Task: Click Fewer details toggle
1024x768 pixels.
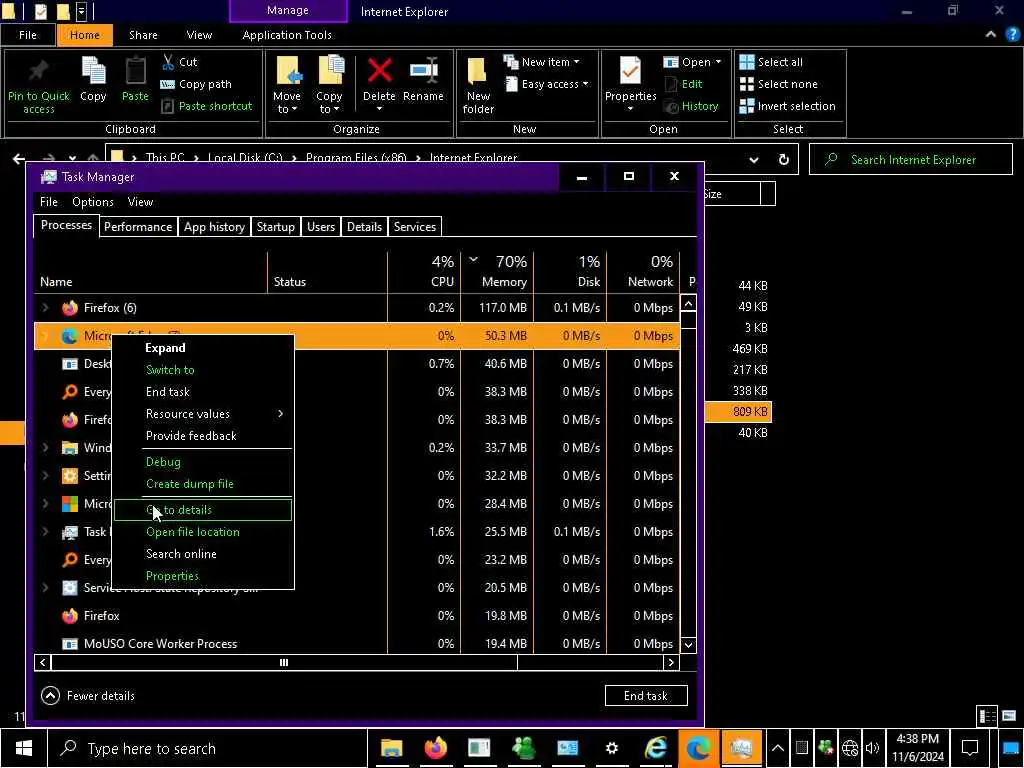Action: (88, 696)
